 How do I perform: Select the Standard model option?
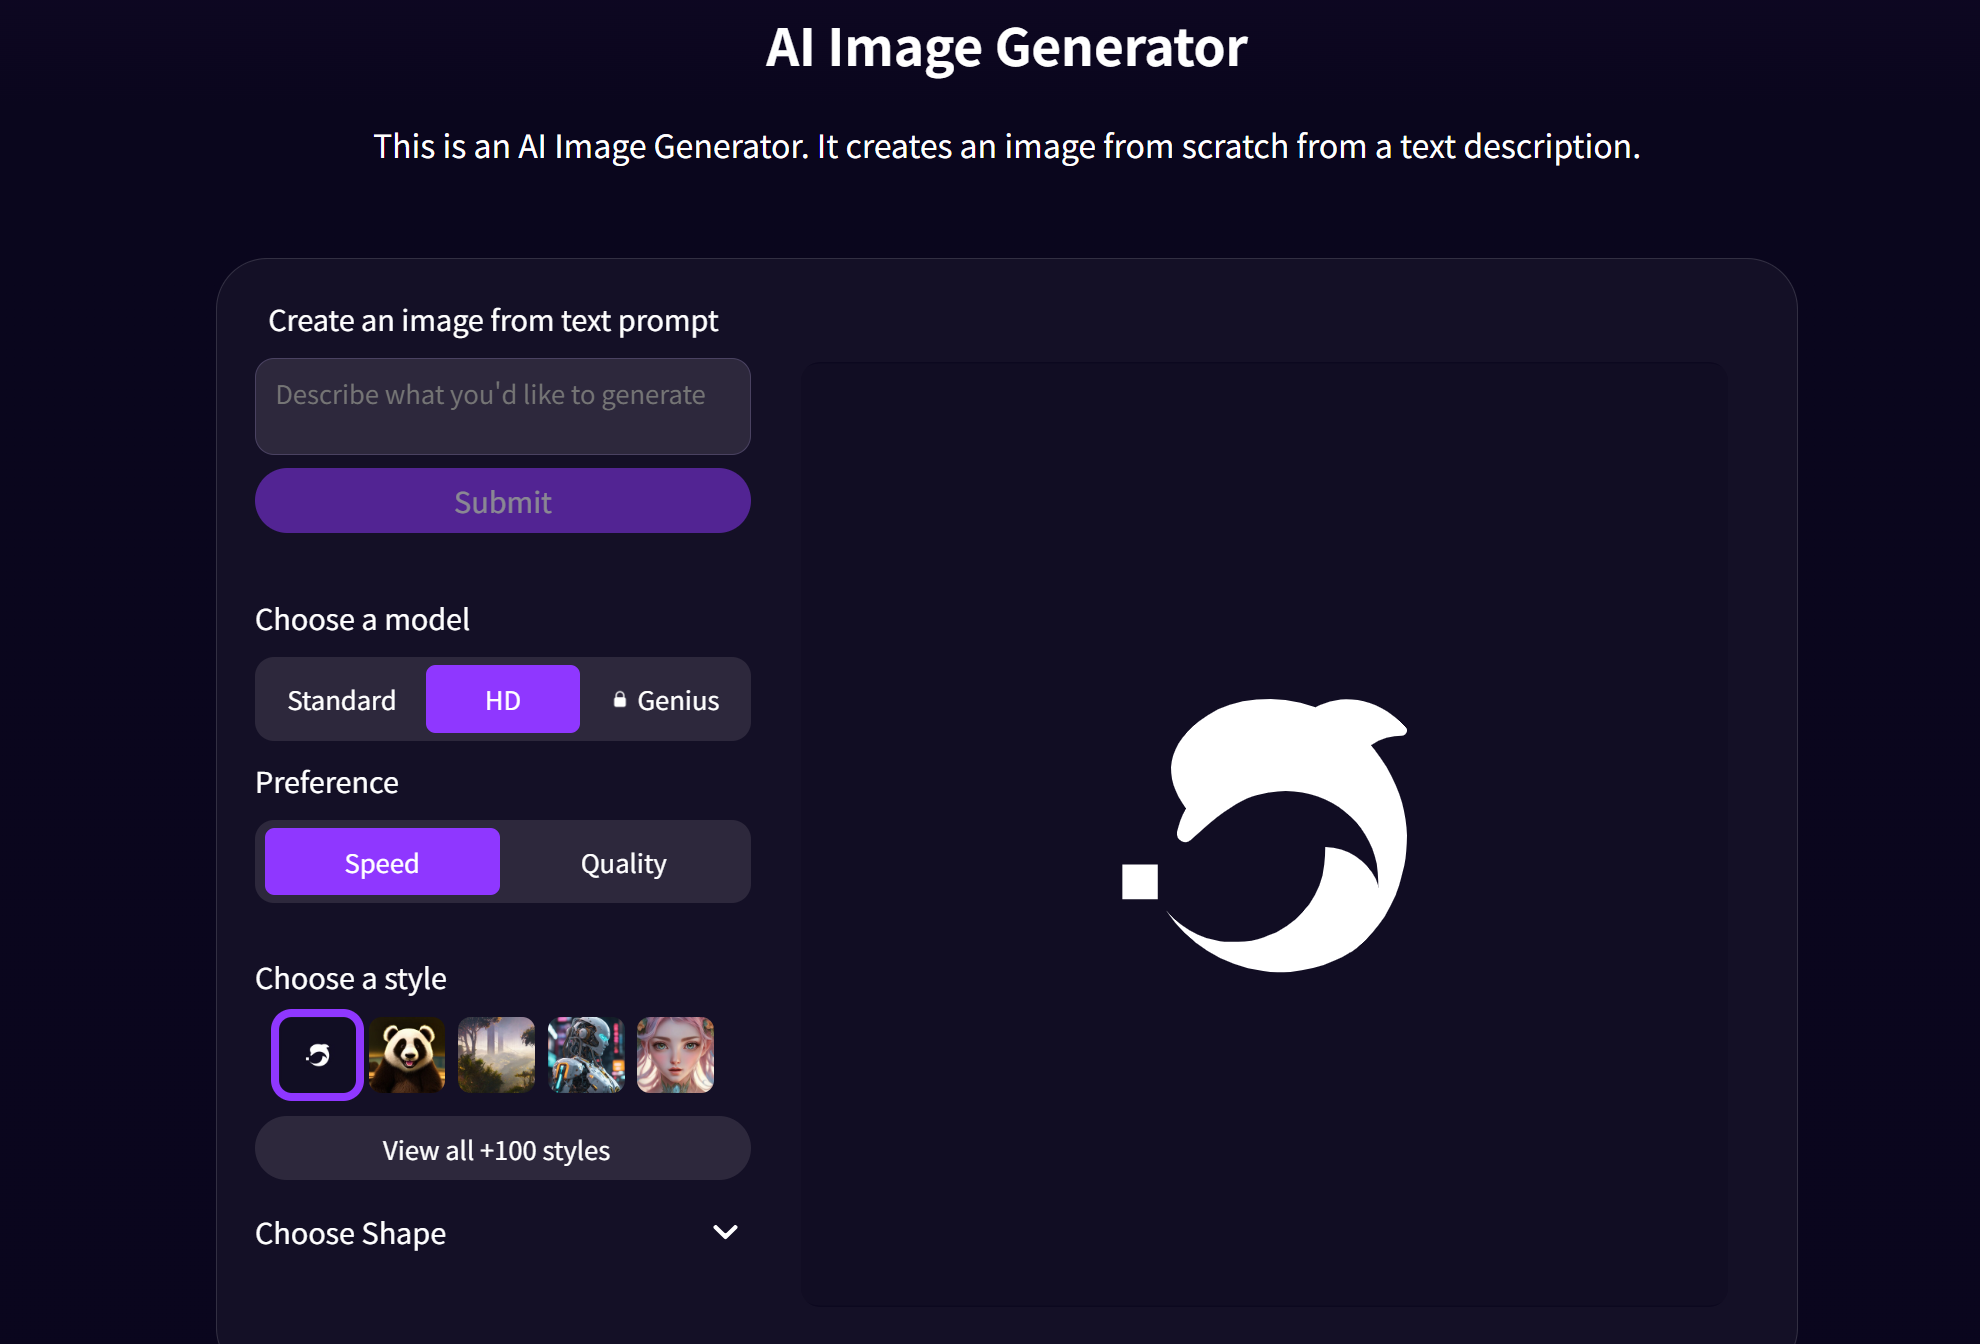coord(341,700)
